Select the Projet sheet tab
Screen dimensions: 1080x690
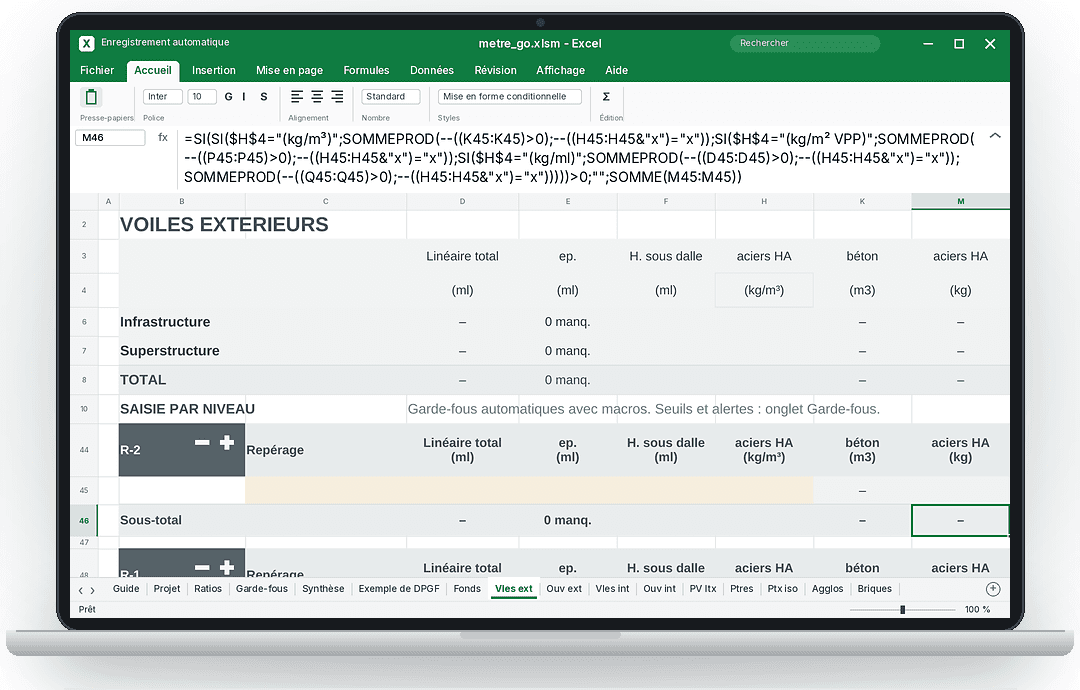[x=167, y=589]
